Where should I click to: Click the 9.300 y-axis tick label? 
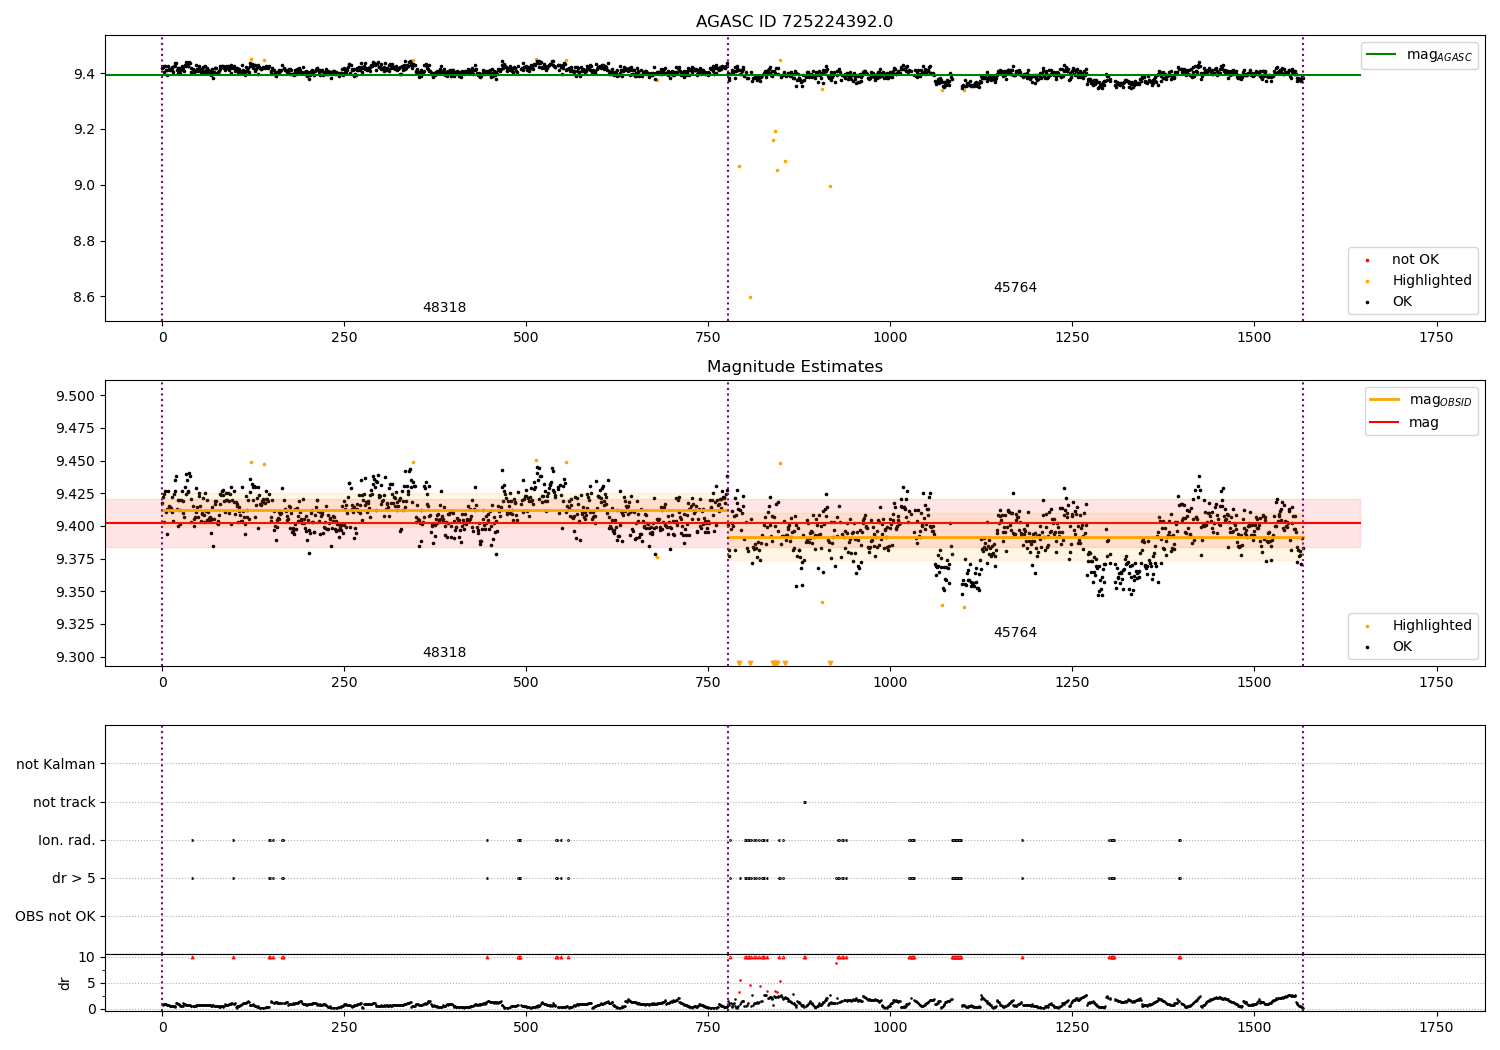pos(76,657)
